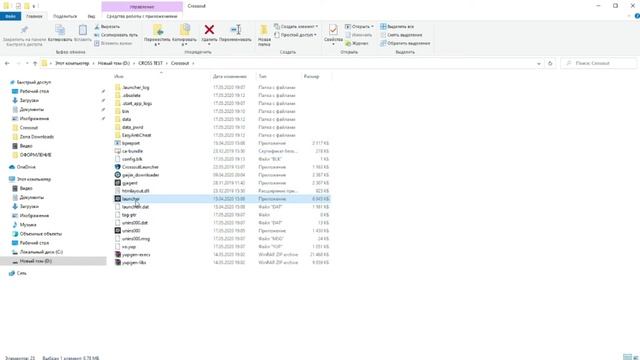
Task: Click Select all (Выделить все)
Action: coord(397,27)
